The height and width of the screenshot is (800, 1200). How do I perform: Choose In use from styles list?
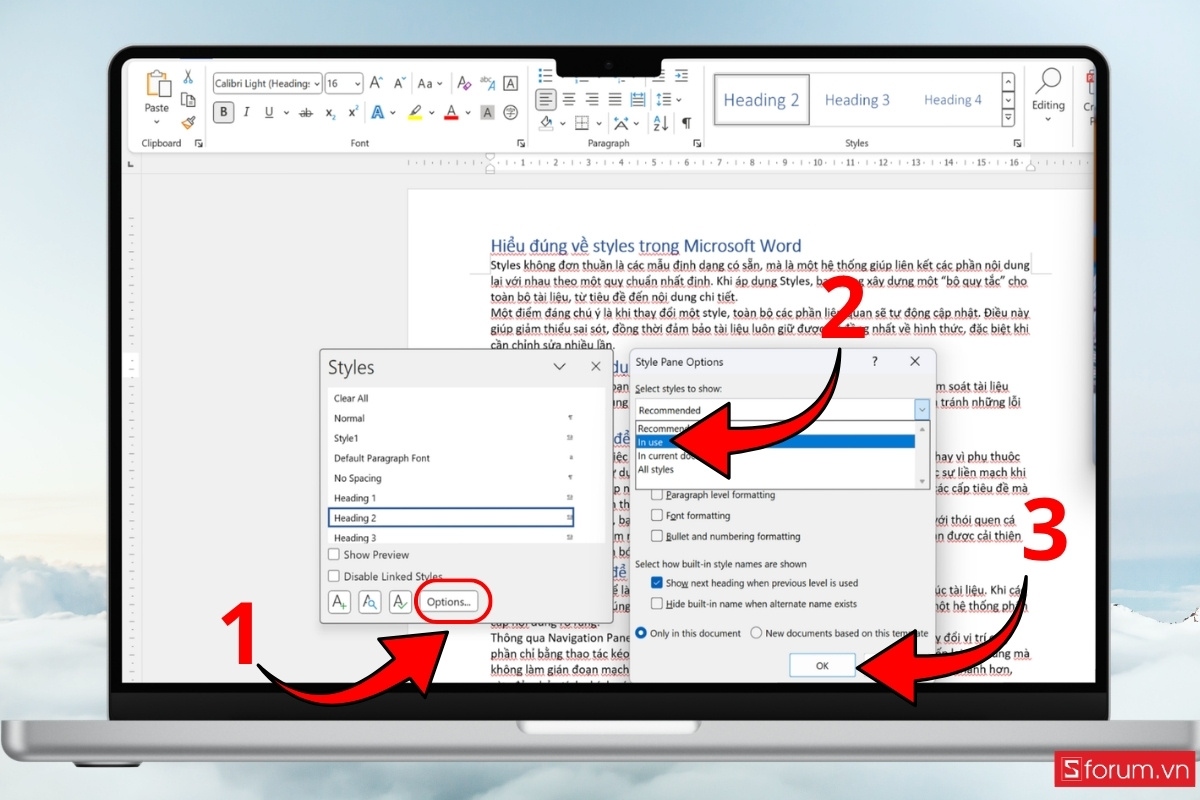(x=775, y=442)
